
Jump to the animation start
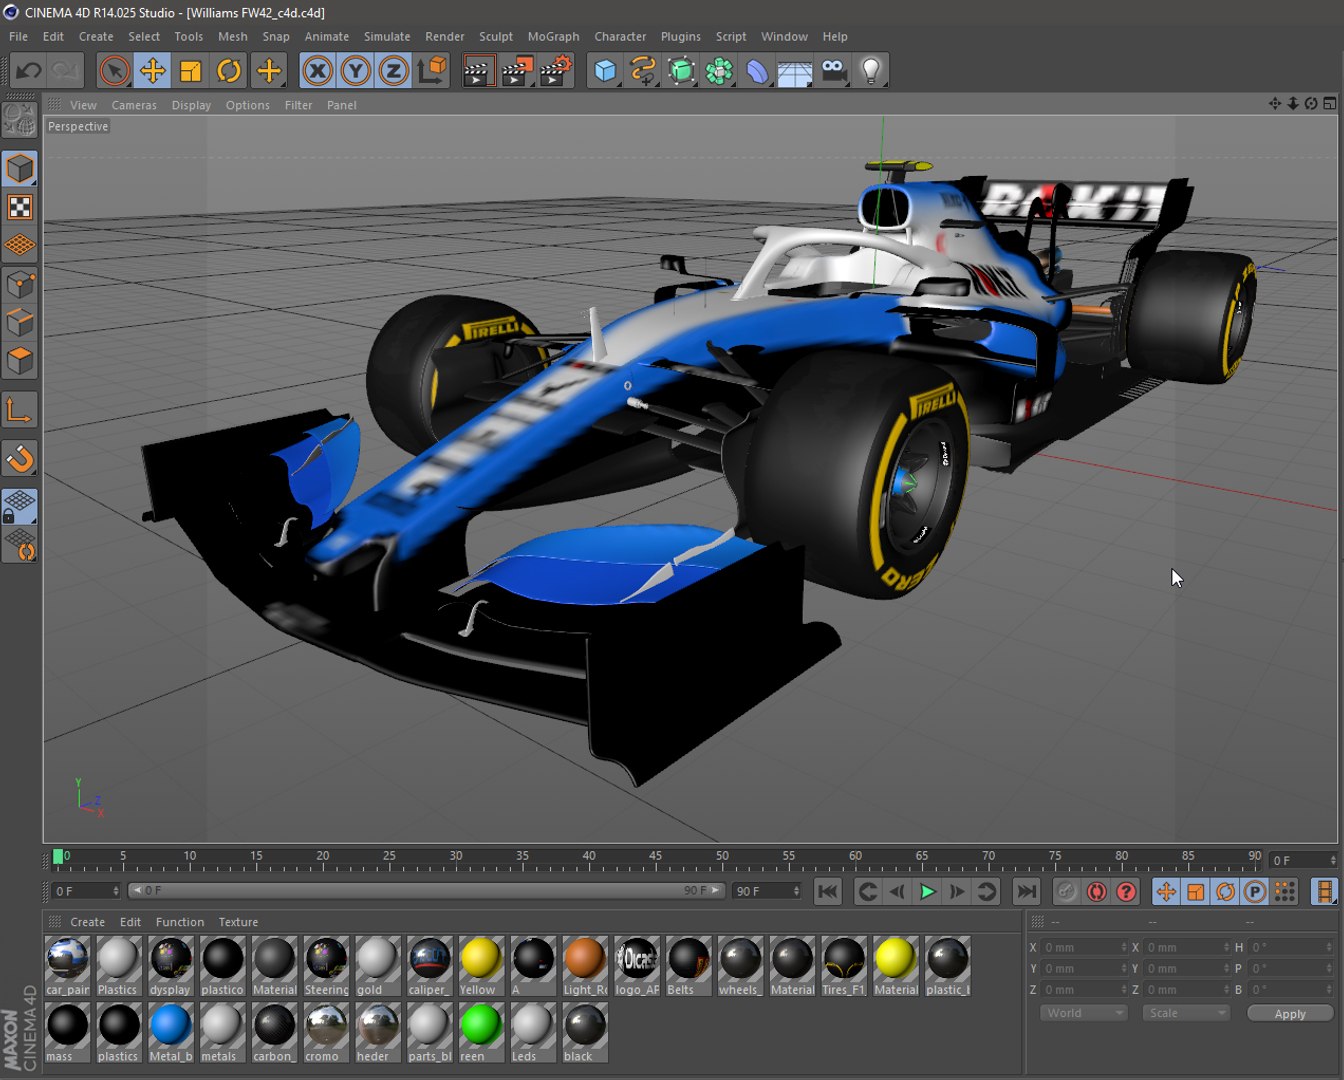point(827,891)
